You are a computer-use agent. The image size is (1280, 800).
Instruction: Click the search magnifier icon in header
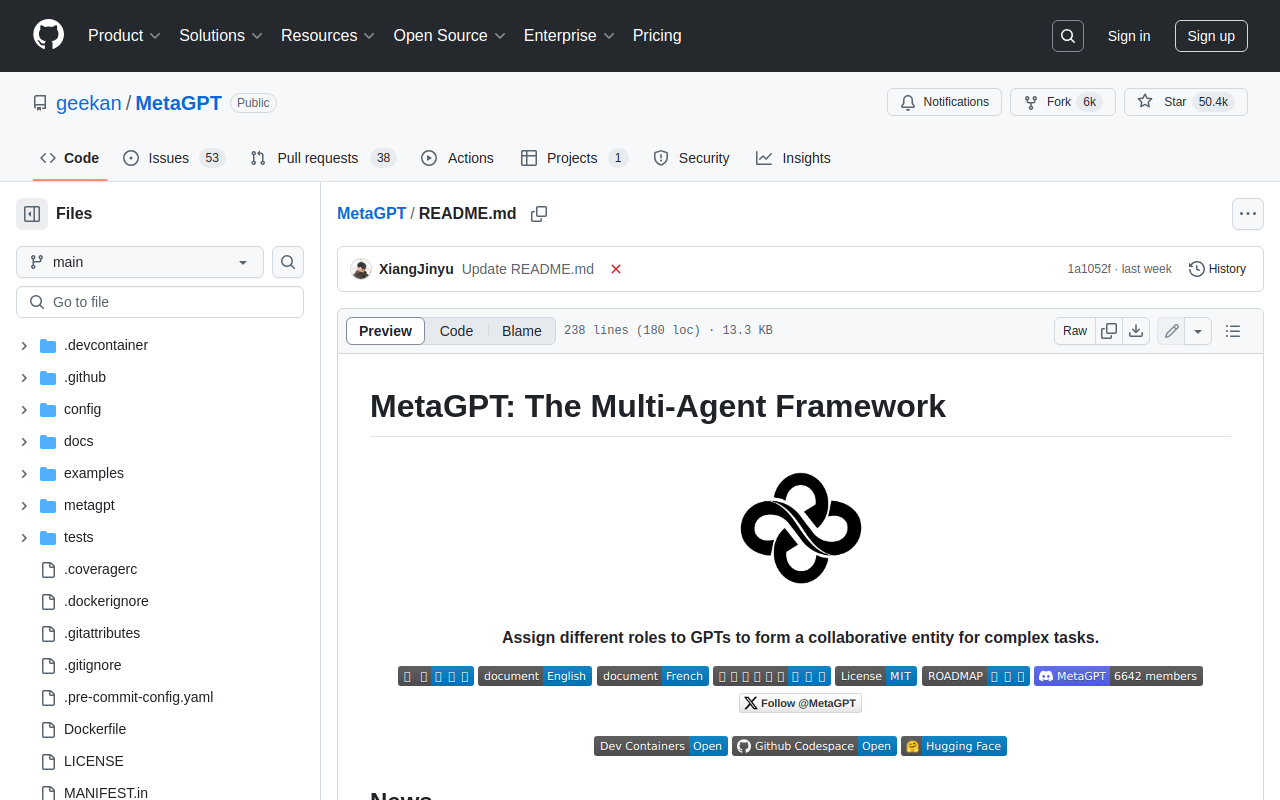tap(1068, 36)
